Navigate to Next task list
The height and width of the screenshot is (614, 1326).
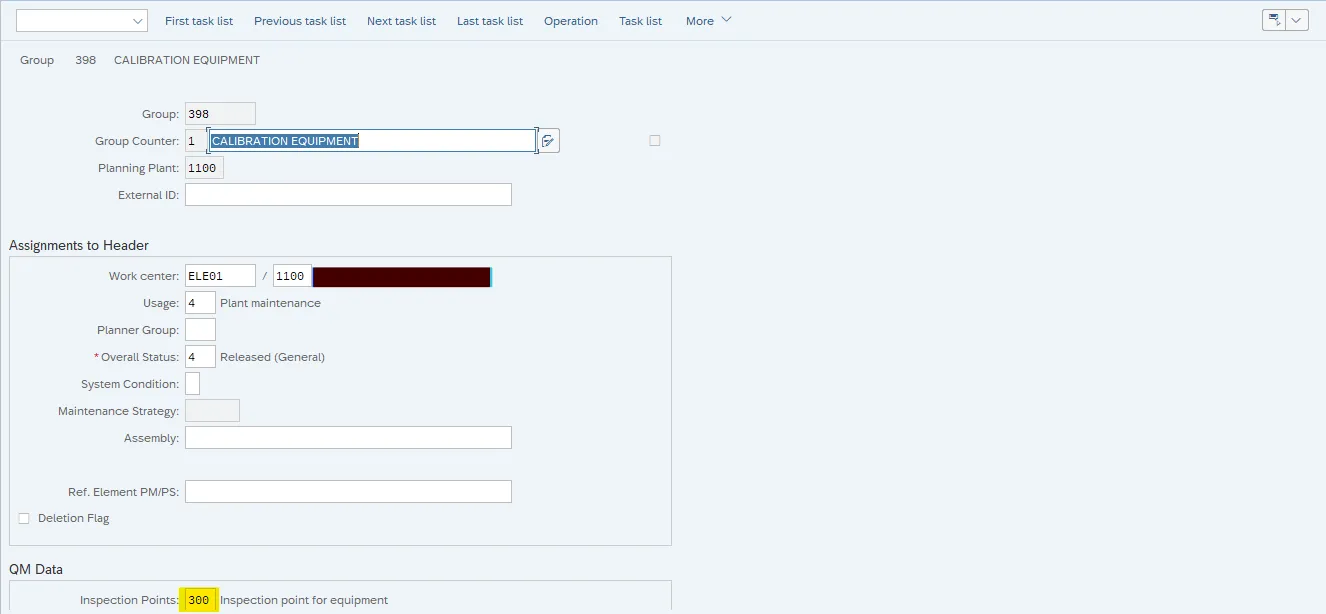tap(401, 21)
